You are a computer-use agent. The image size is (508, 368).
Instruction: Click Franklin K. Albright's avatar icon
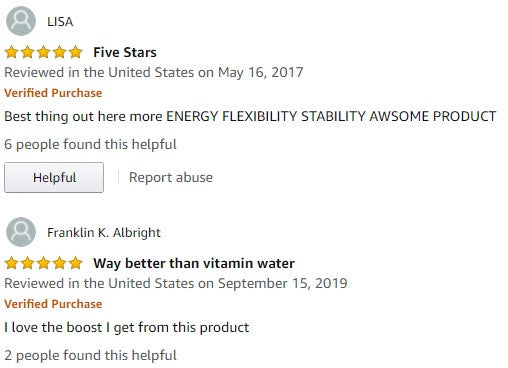21,232
